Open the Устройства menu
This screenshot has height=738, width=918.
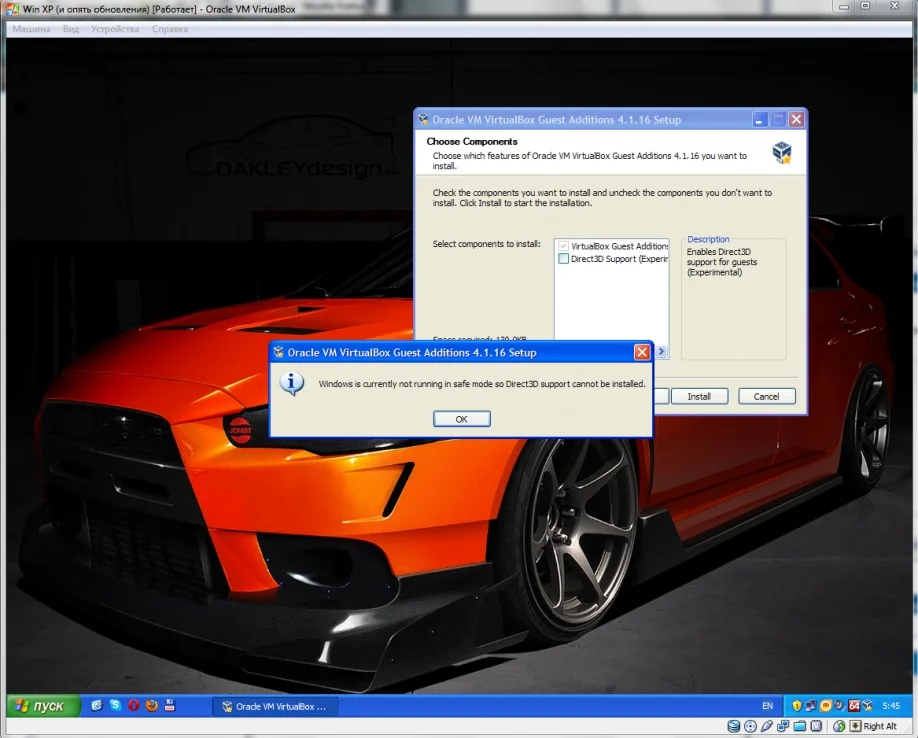pyautogui.click(x=115, y=29)
